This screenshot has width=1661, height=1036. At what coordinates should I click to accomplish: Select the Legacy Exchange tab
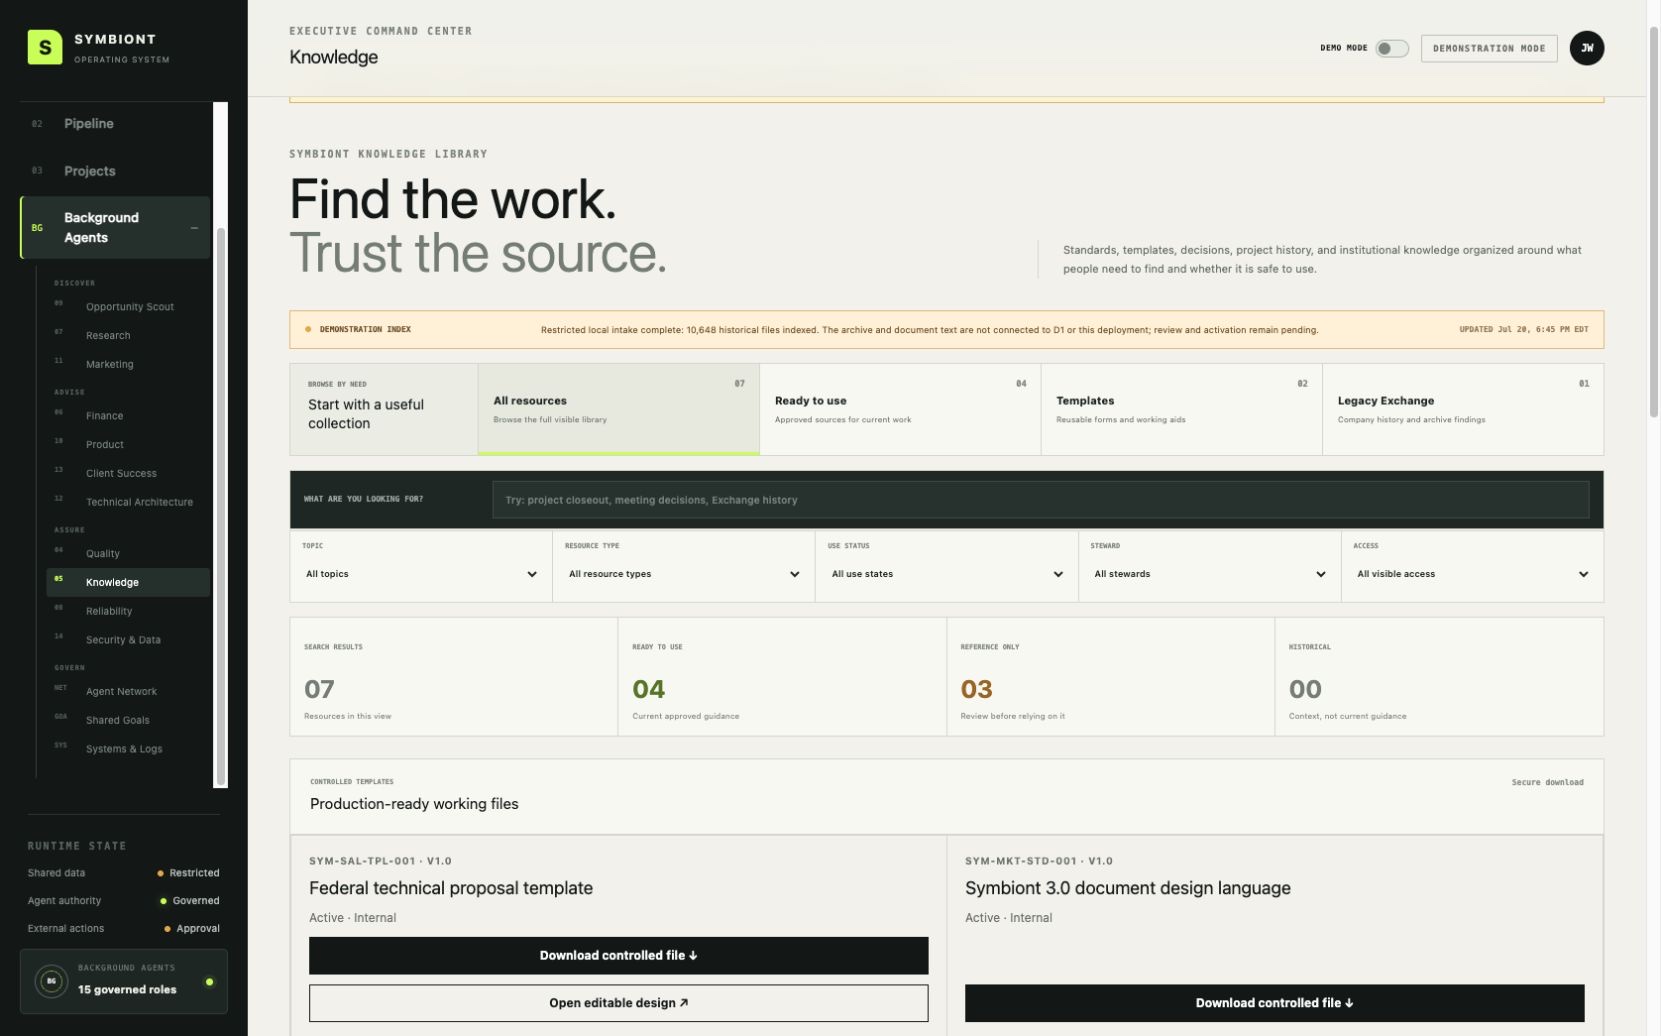point(1463,409)
